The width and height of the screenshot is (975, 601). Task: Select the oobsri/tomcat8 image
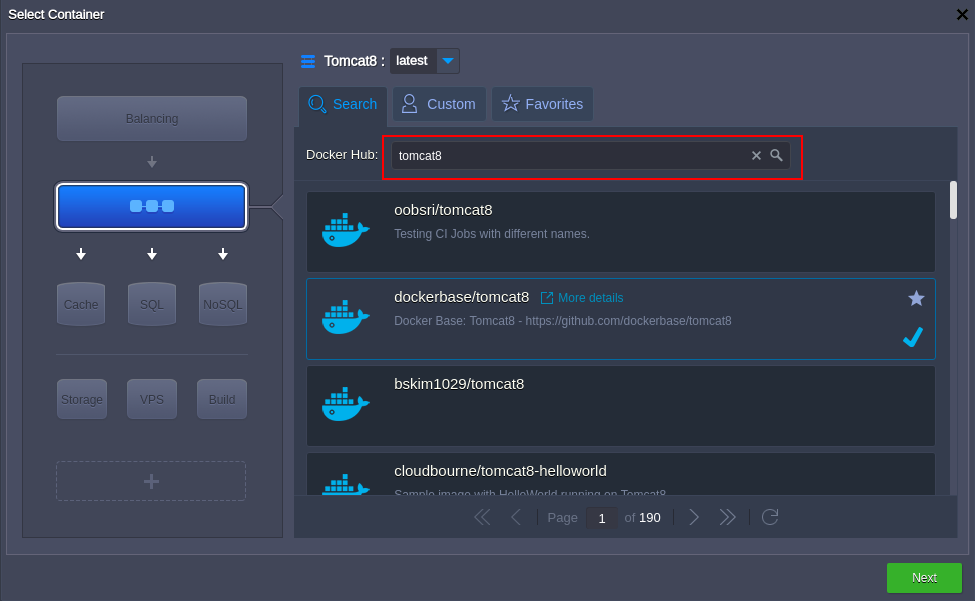(x=621, y=232)
